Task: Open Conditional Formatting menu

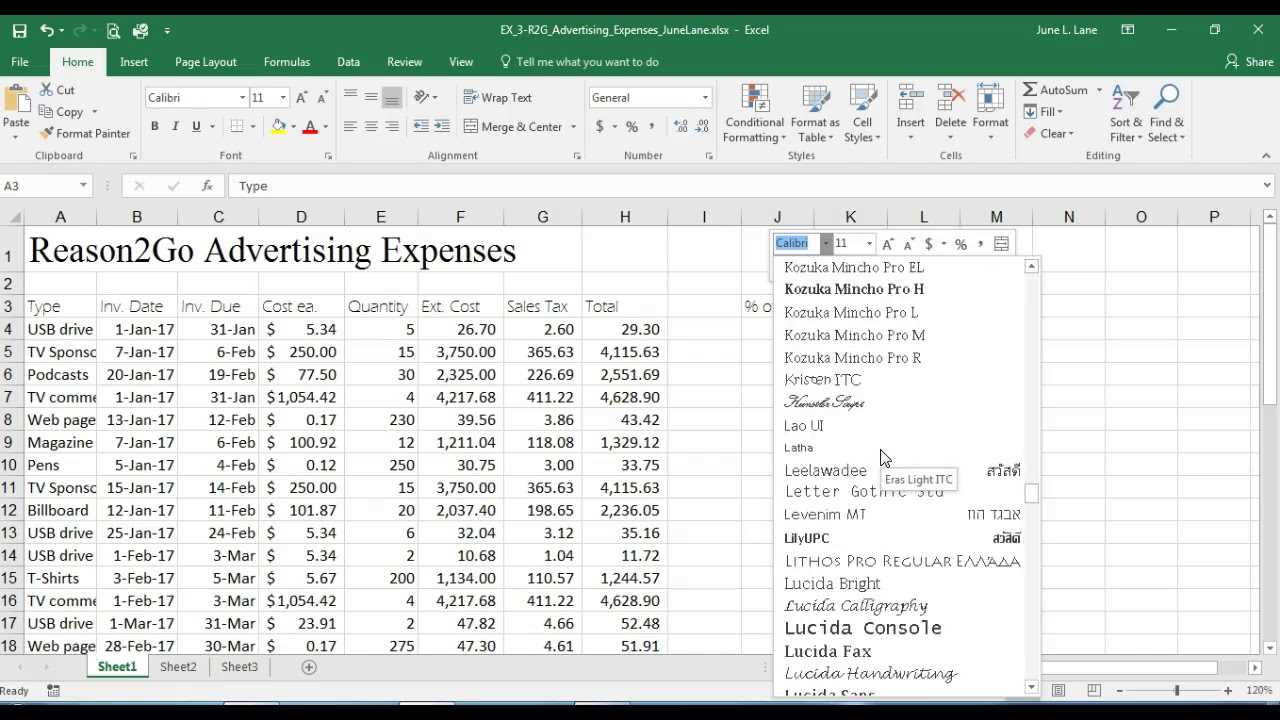Action: (755, 114)
